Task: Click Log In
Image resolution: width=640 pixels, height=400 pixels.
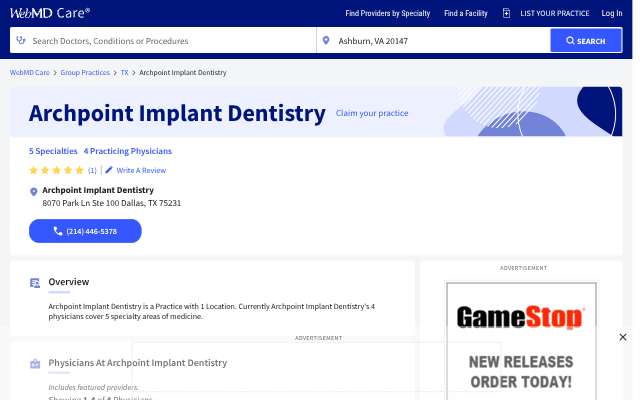Action: (x=611, y=13)
